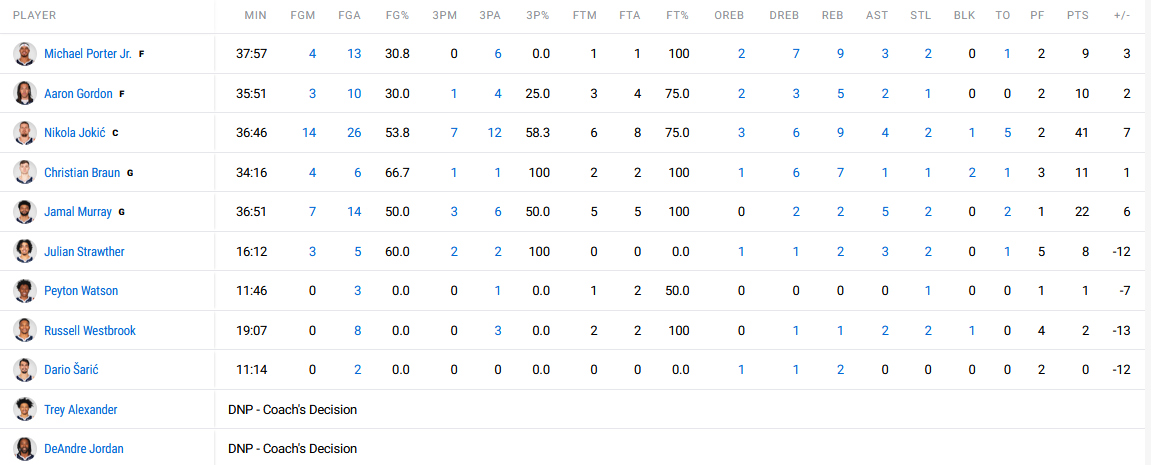
Task: Click Trey Alexander's player photo
Action: point(25,409)
